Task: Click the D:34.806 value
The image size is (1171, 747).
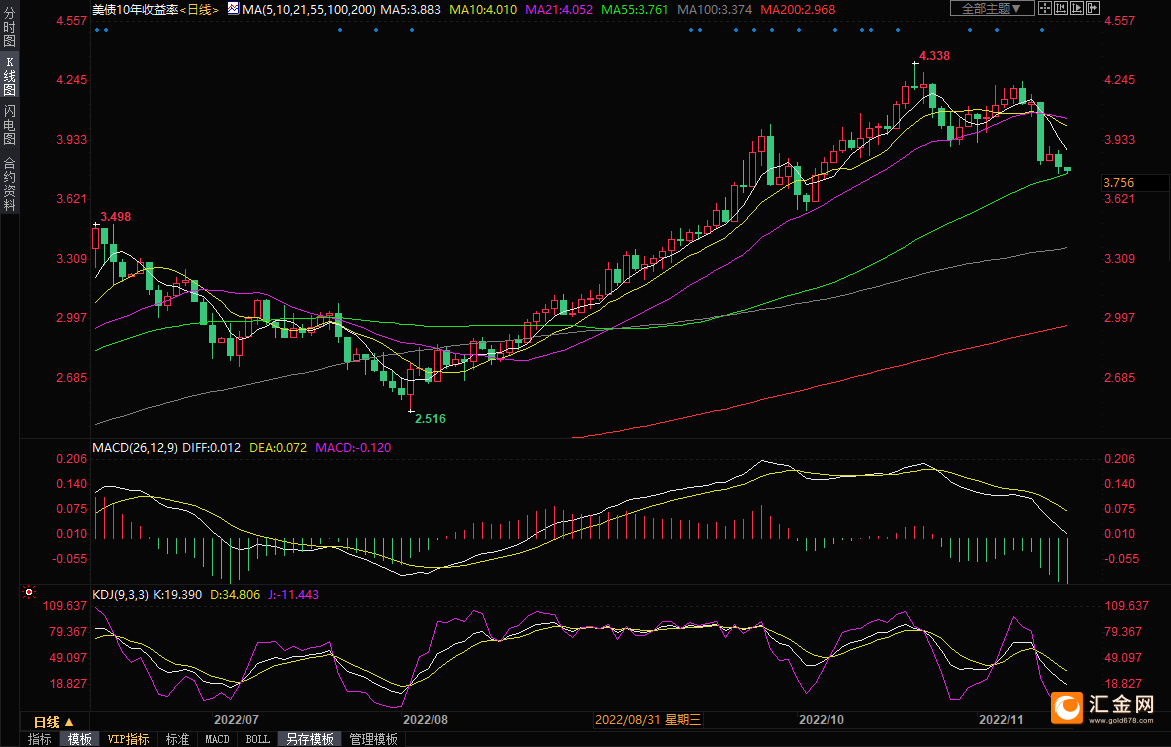Action: pyautogui.click(x=235, y=595)
